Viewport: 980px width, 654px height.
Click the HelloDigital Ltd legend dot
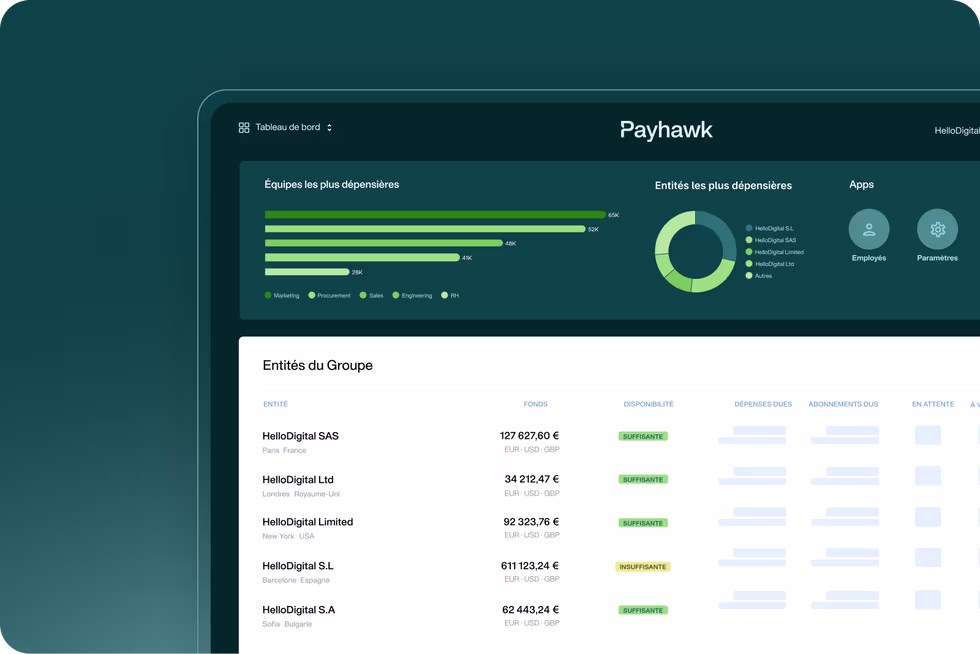[749, 264]
